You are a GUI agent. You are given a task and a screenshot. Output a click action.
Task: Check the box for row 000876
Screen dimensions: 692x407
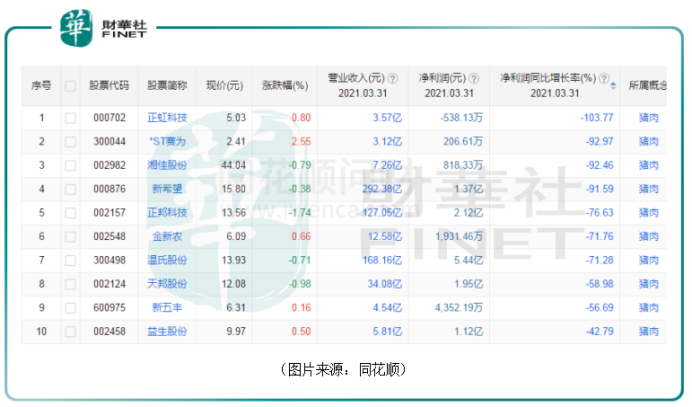click(x=70, y=189)
